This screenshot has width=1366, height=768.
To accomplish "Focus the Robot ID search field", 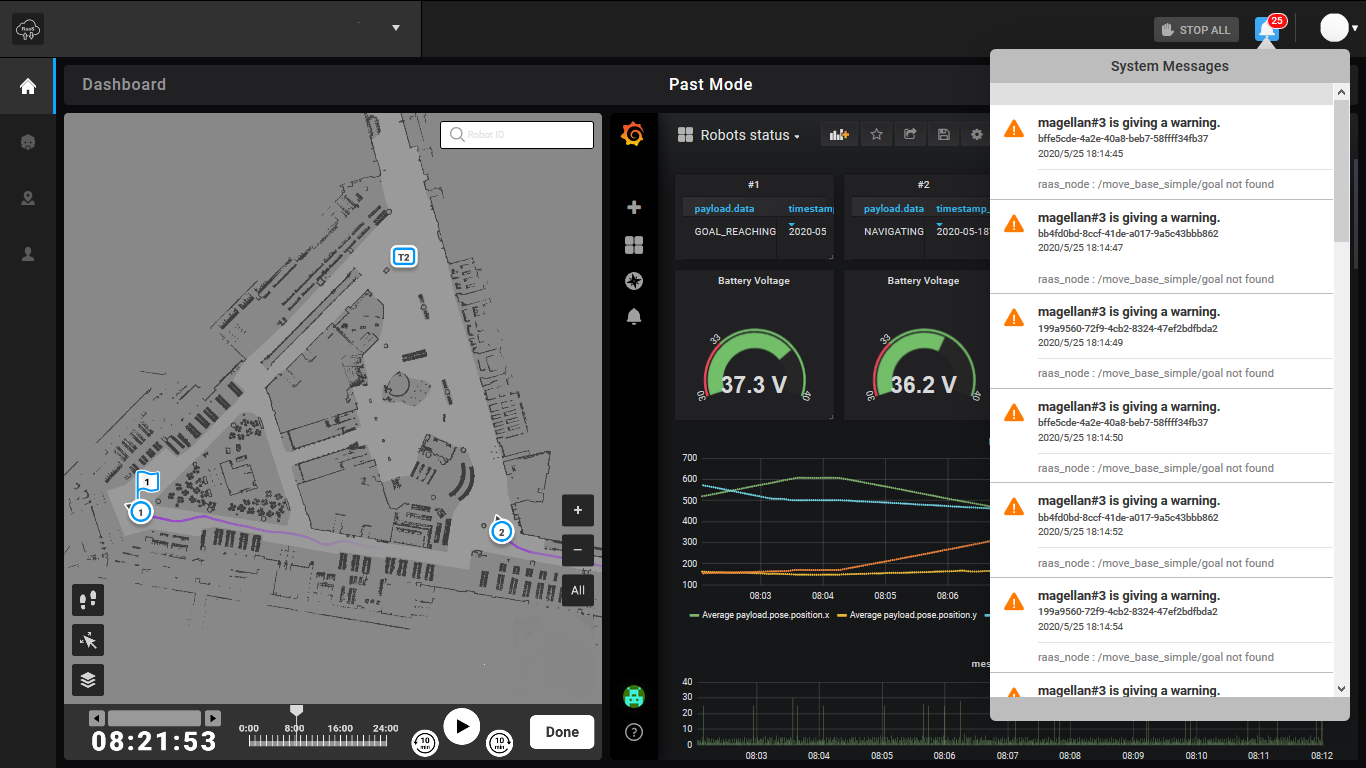I will pos(517,134).
